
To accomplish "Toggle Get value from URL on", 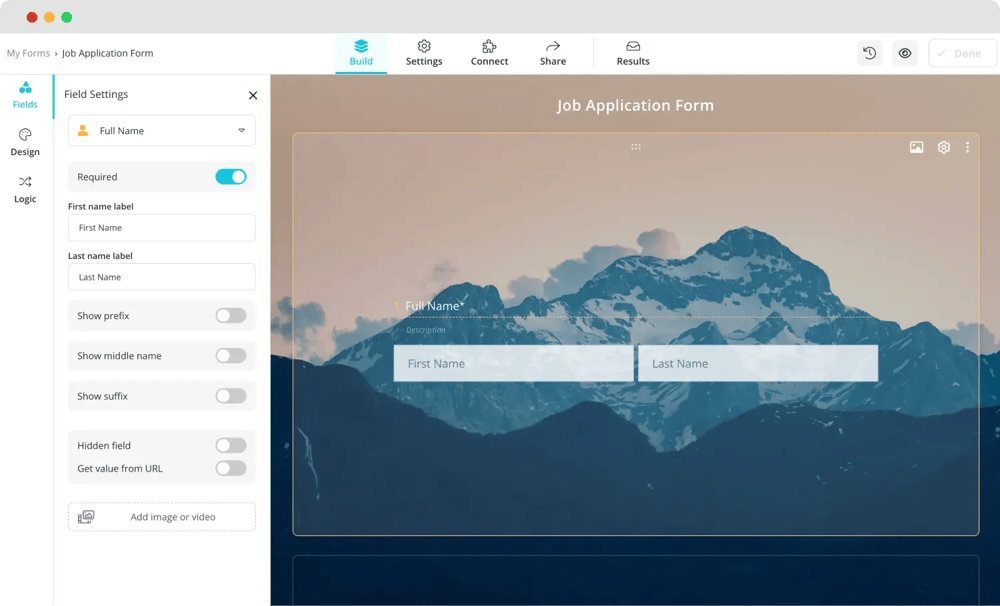I will pyautogui.click(x=230, y=468).
